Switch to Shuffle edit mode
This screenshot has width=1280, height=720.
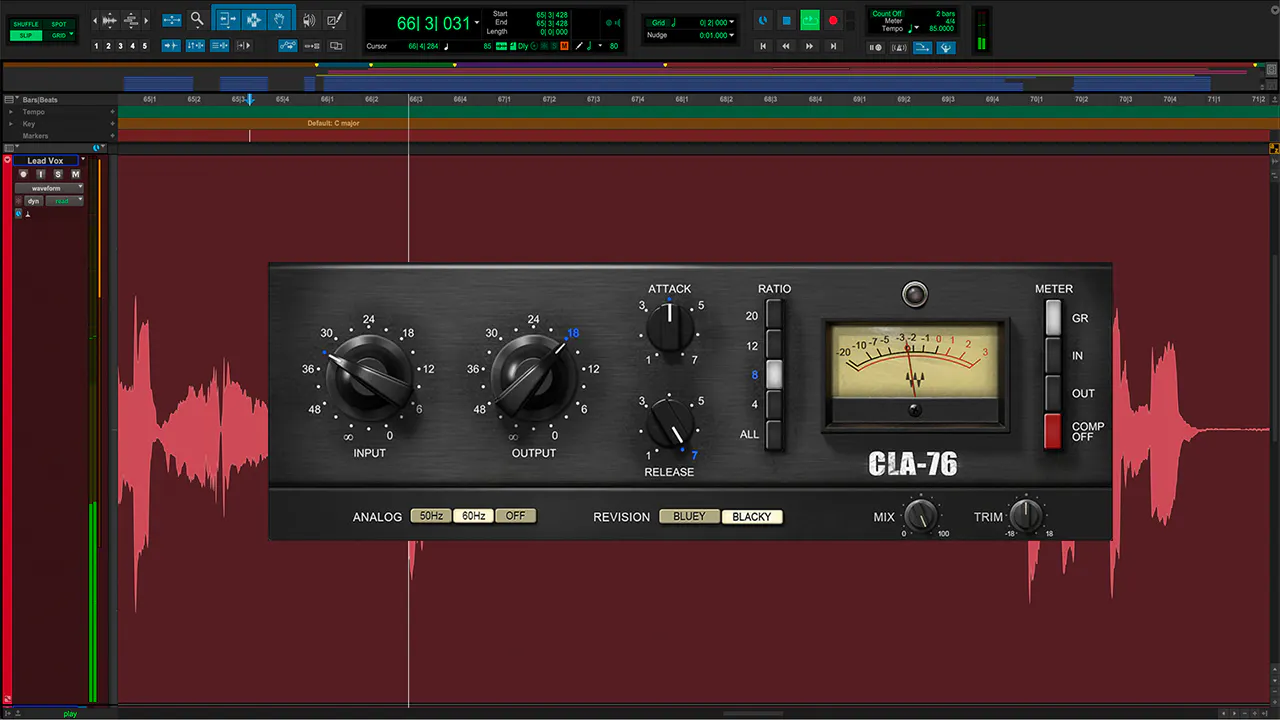pyautogui.click(x=28, y=23)
